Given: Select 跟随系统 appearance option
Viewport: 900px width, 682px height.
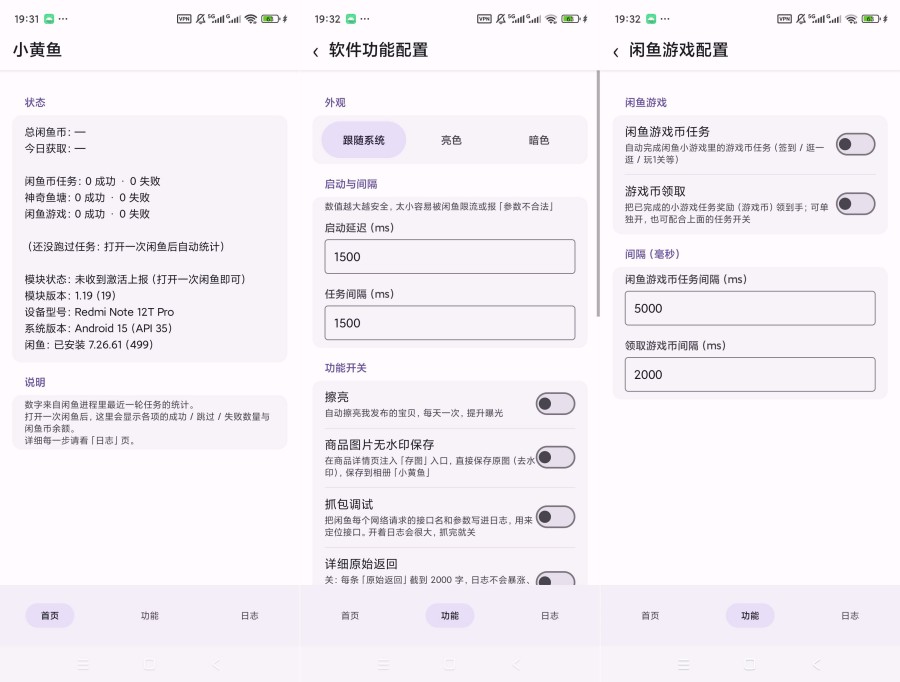Looking at the screenshot, I should tap(363, 140).
